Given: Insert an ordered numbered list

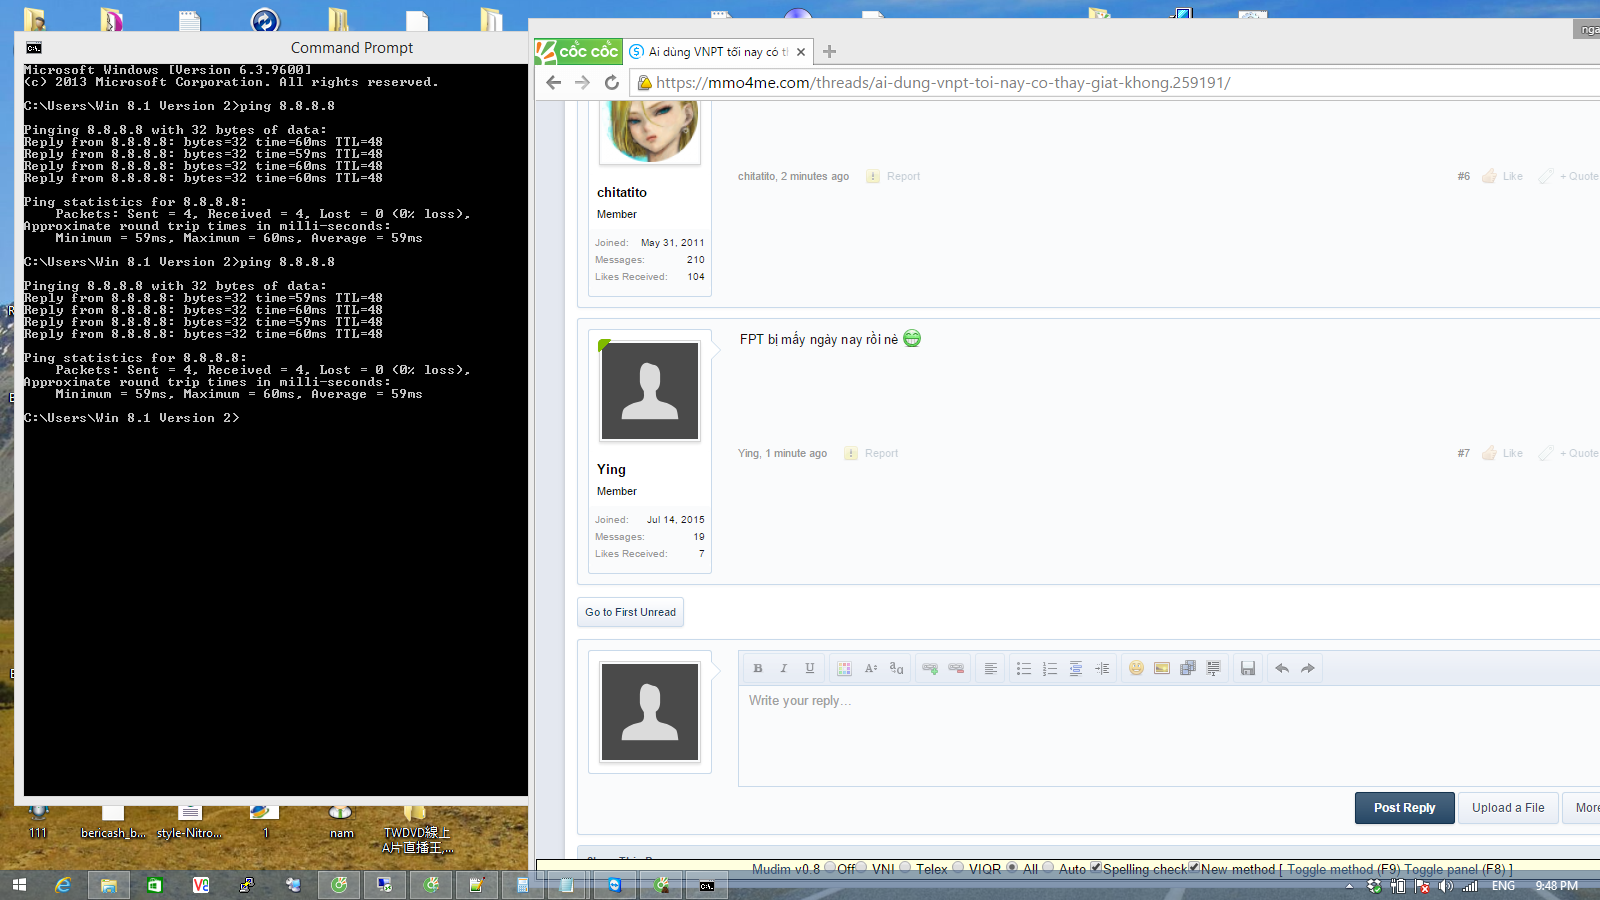Looking at the screenshot, I should 1050,668.
